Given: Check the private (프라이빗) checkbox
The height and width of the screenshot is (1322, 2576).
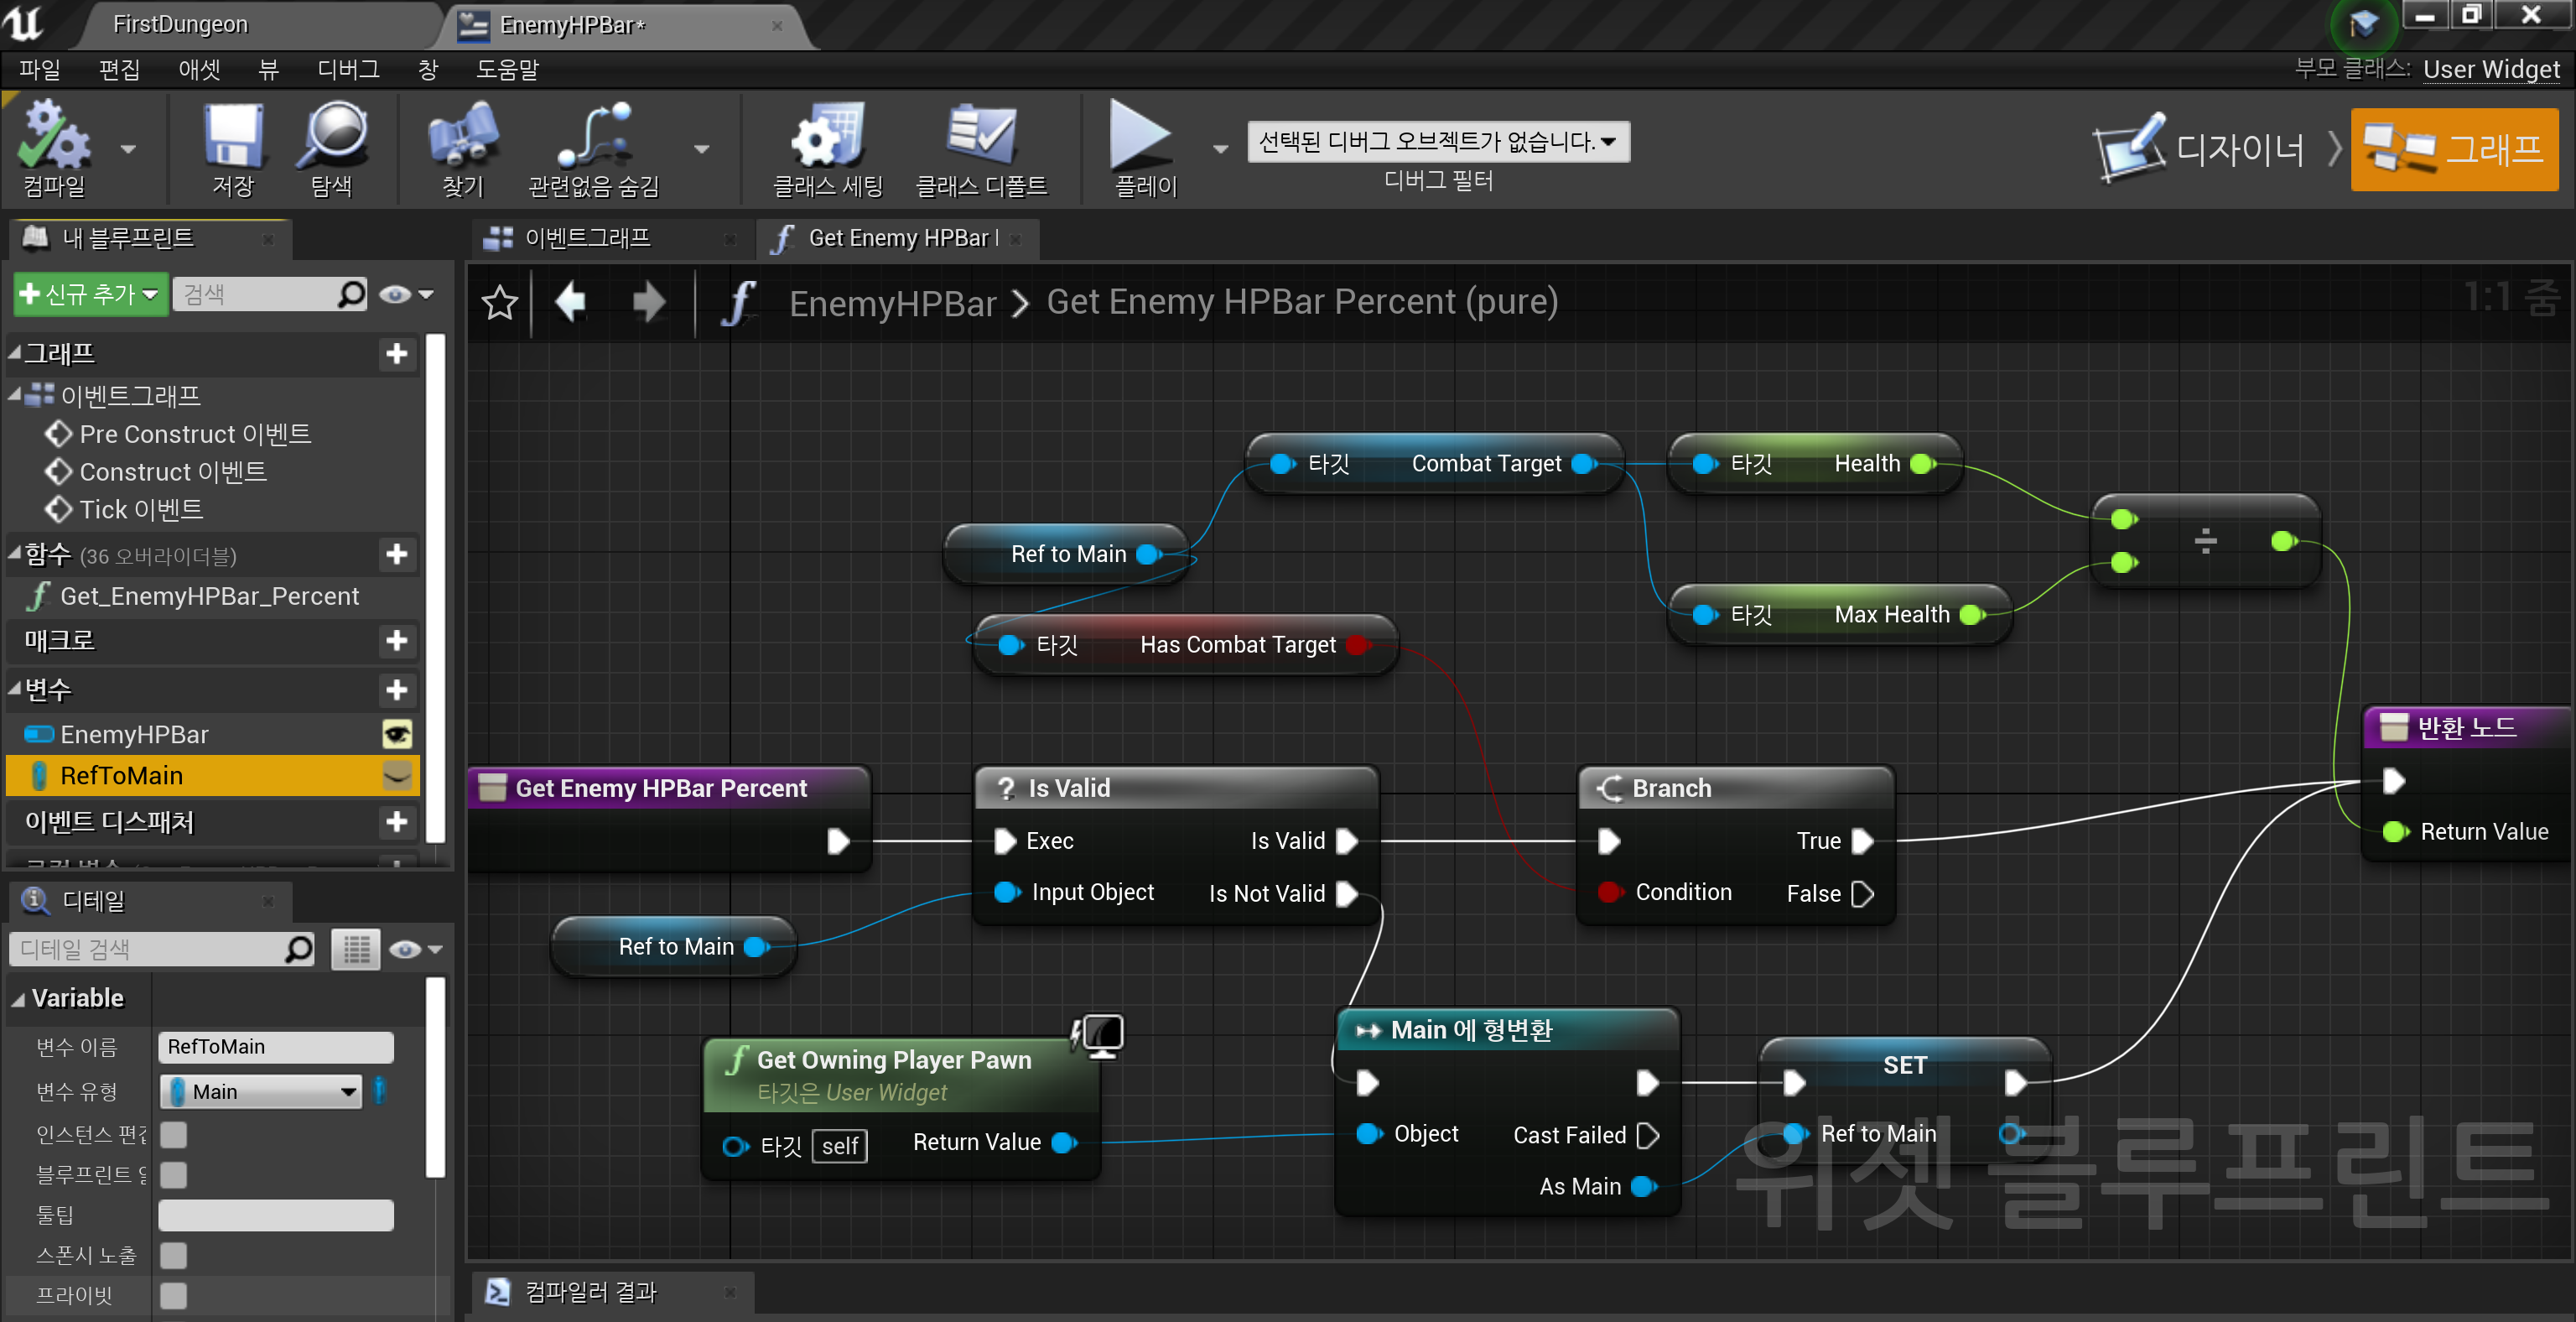Looking at the screenshot, I should [x=174, y=1295].
